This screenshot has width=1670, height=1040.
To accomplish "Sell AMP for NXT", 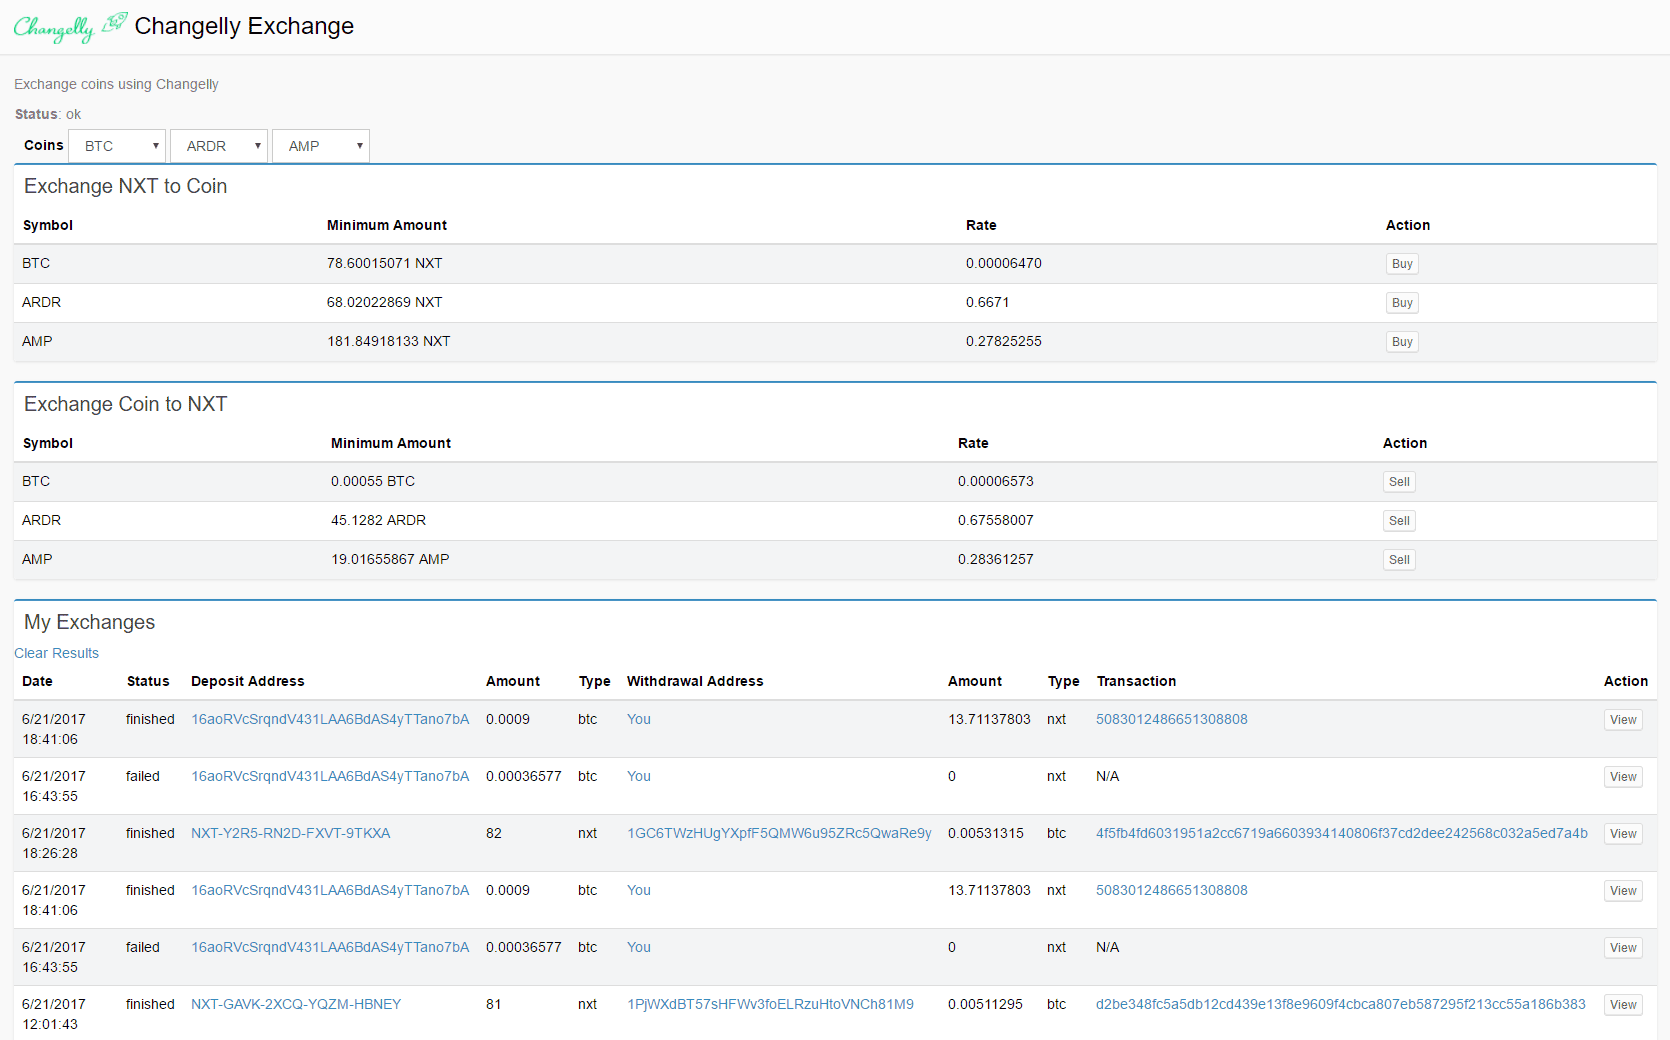I will [x=1399, y=560].
